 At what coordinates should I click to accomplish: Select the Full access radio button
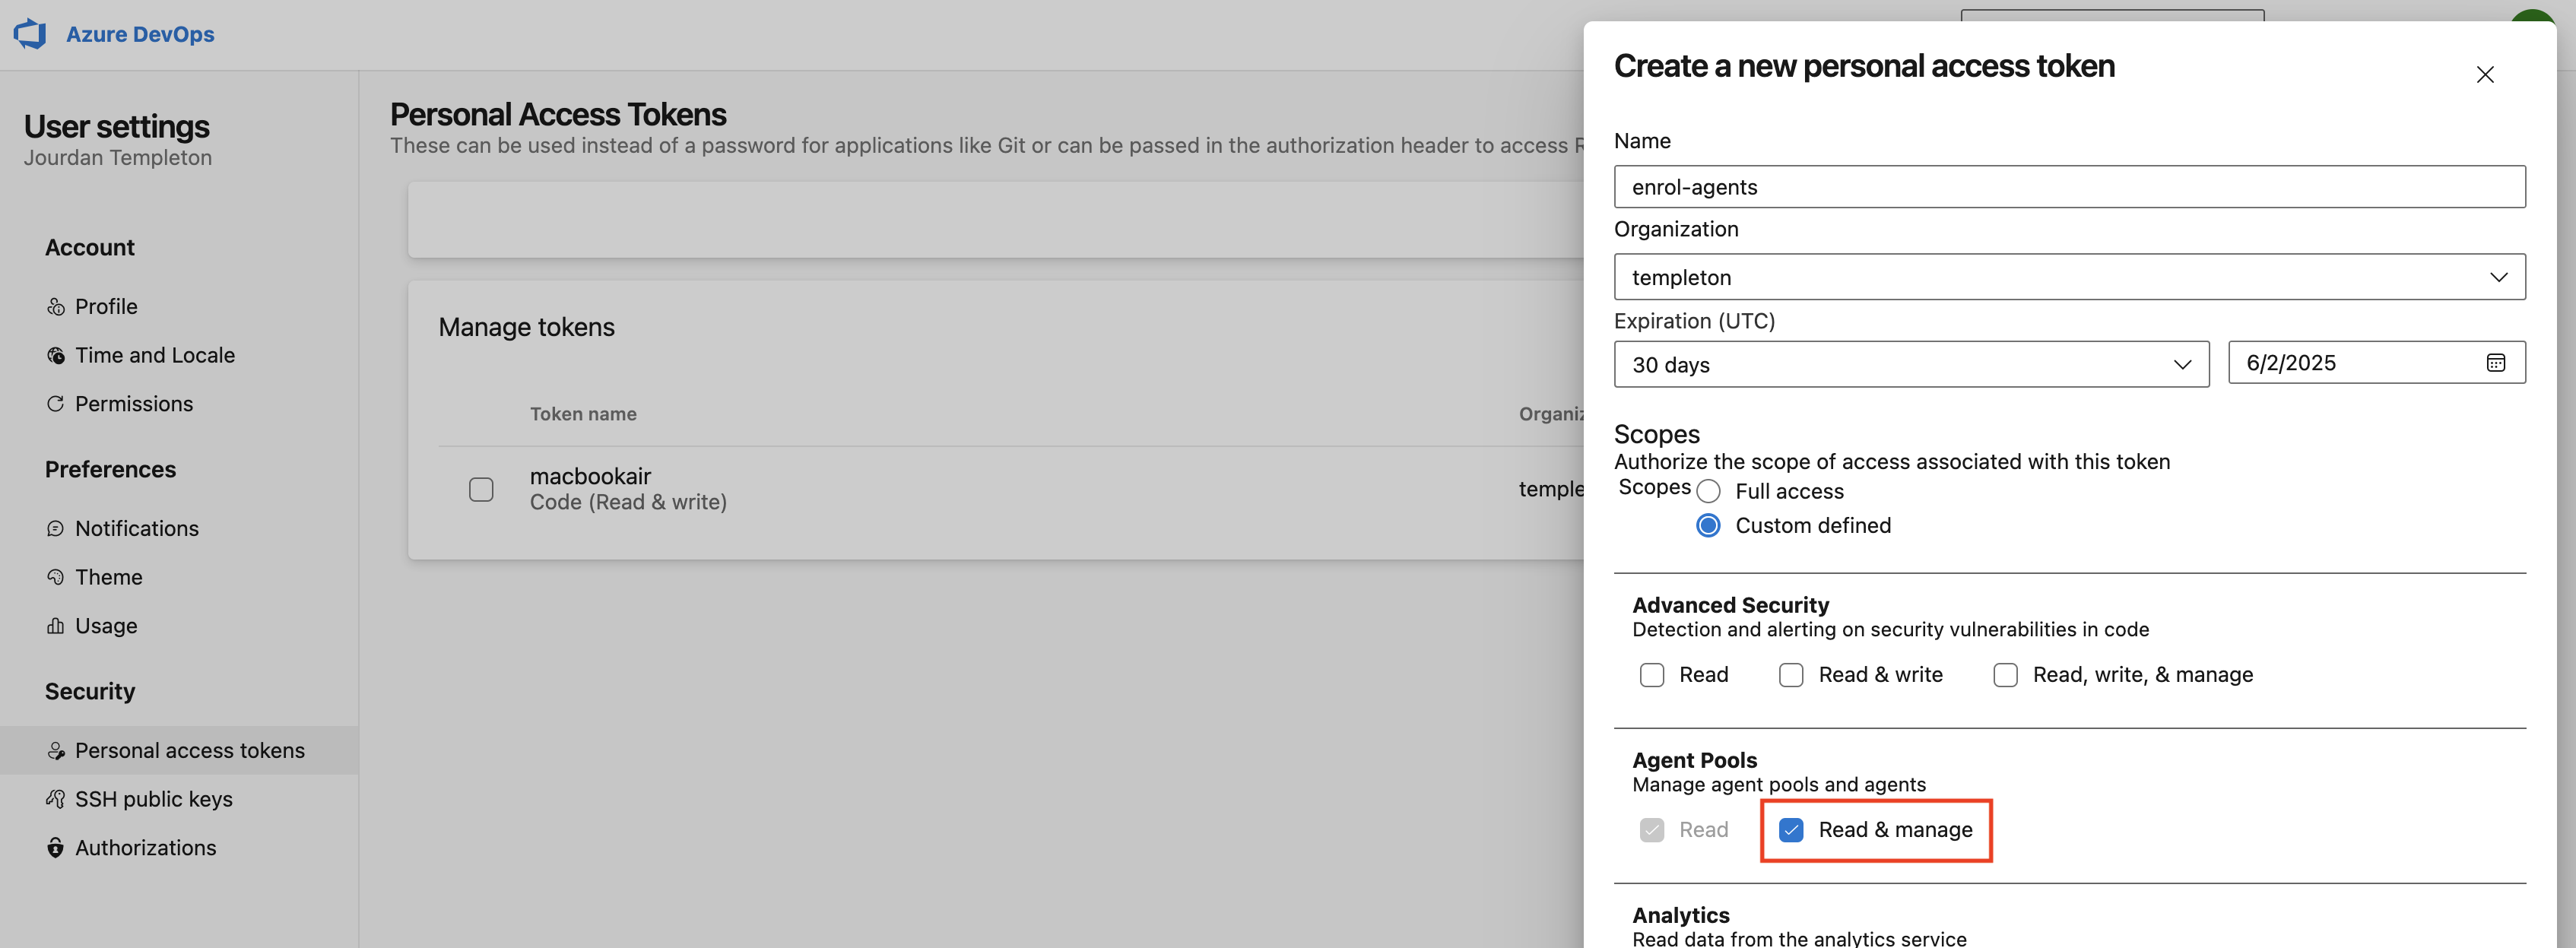(x=1708, y=491)
